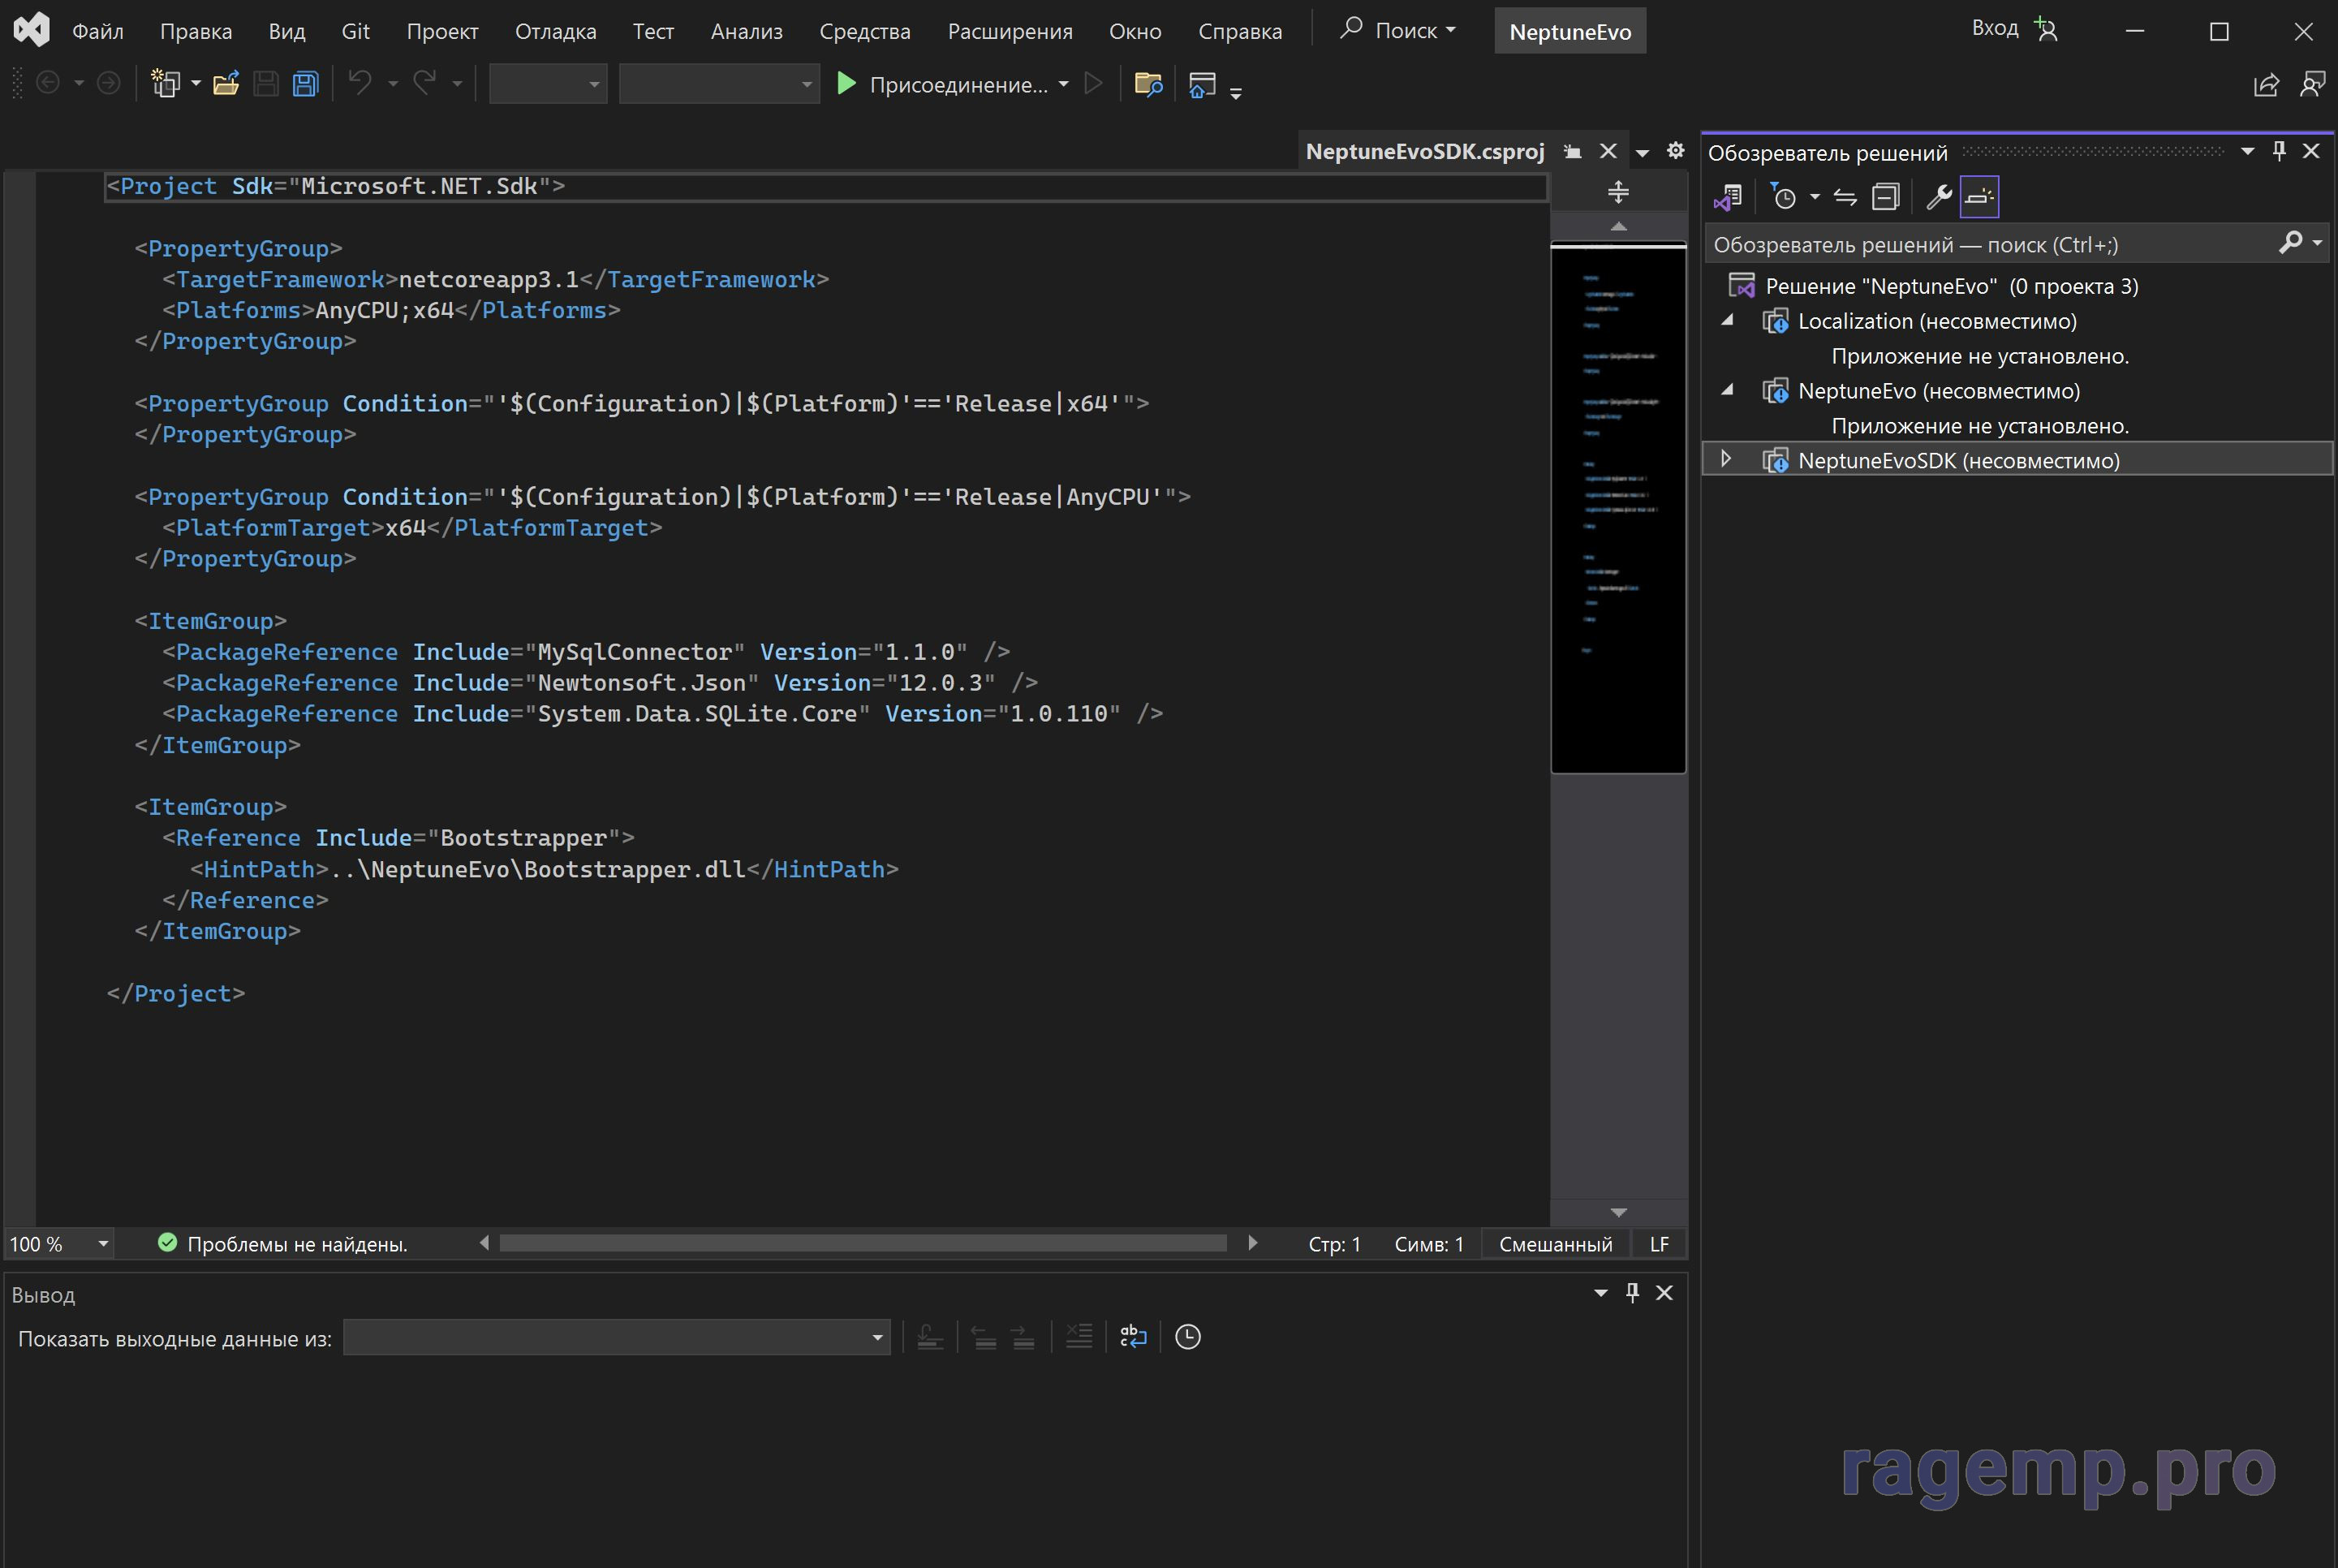The height and width of the screenshot is (1568, 2338).
Task: Open the Отладка menu
Action: [555, 31]
